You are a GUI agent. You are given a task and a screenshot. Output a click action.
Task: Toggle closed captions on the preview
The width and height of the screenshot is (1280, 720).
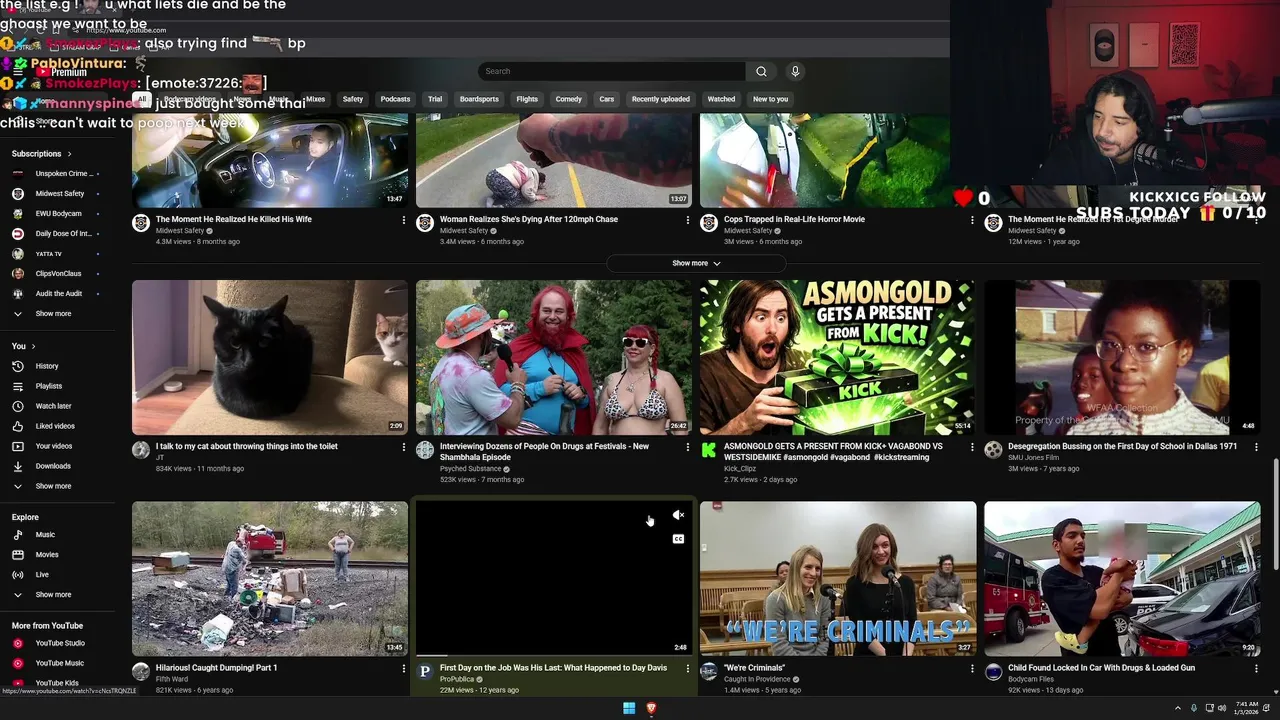point(678,539)
